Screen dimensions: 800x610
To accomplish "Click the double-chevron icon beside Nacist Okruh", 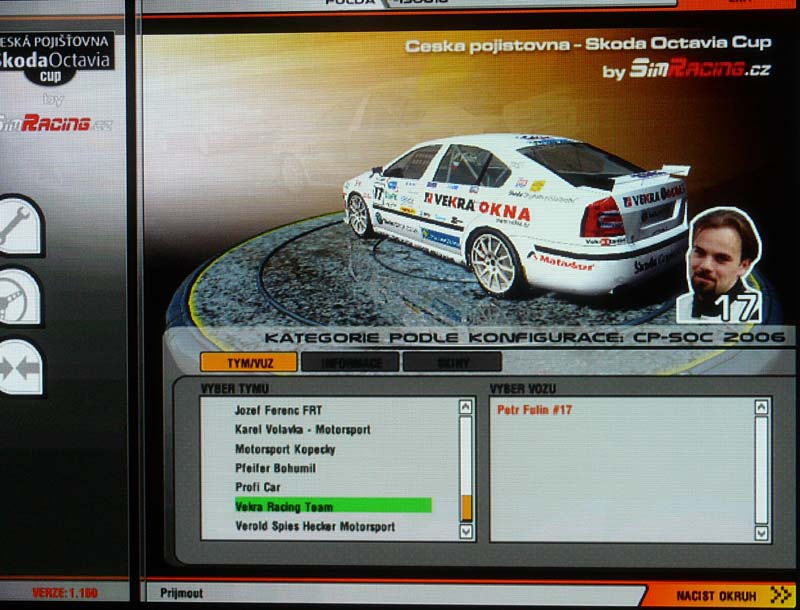I will tap(781, 595).
